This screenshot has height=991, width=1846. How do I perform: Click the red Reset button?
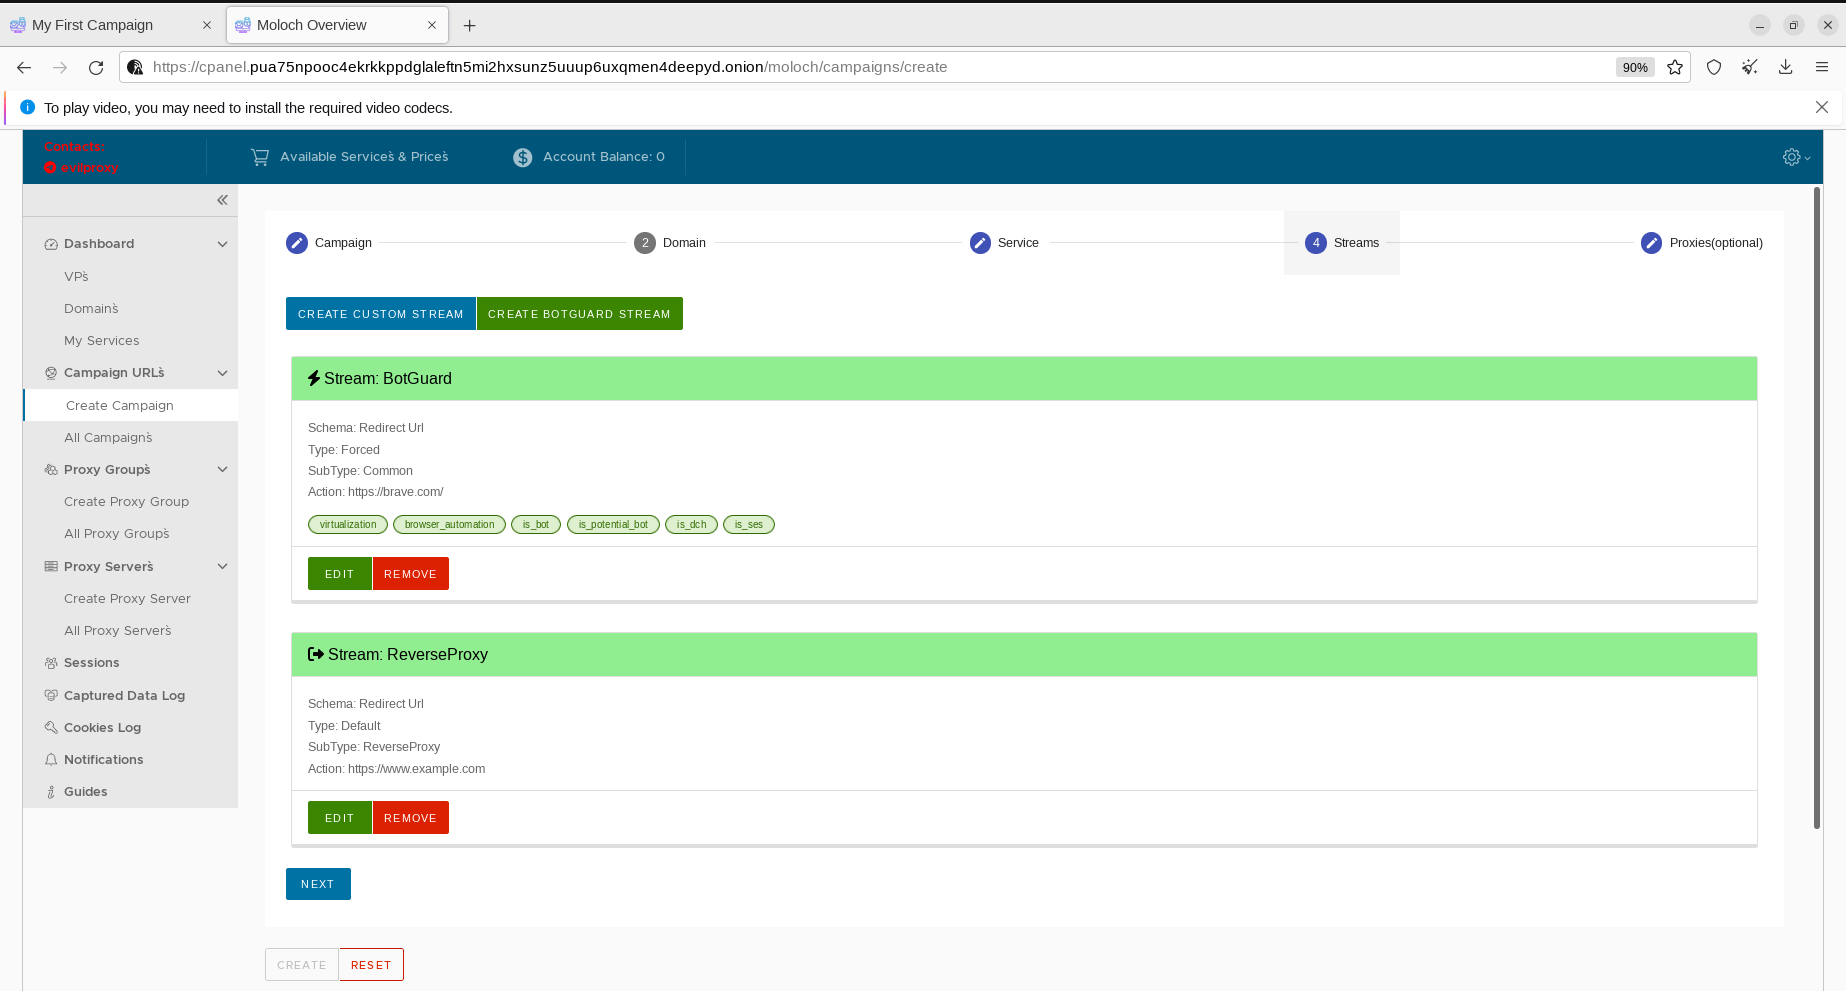pos(371,965)
